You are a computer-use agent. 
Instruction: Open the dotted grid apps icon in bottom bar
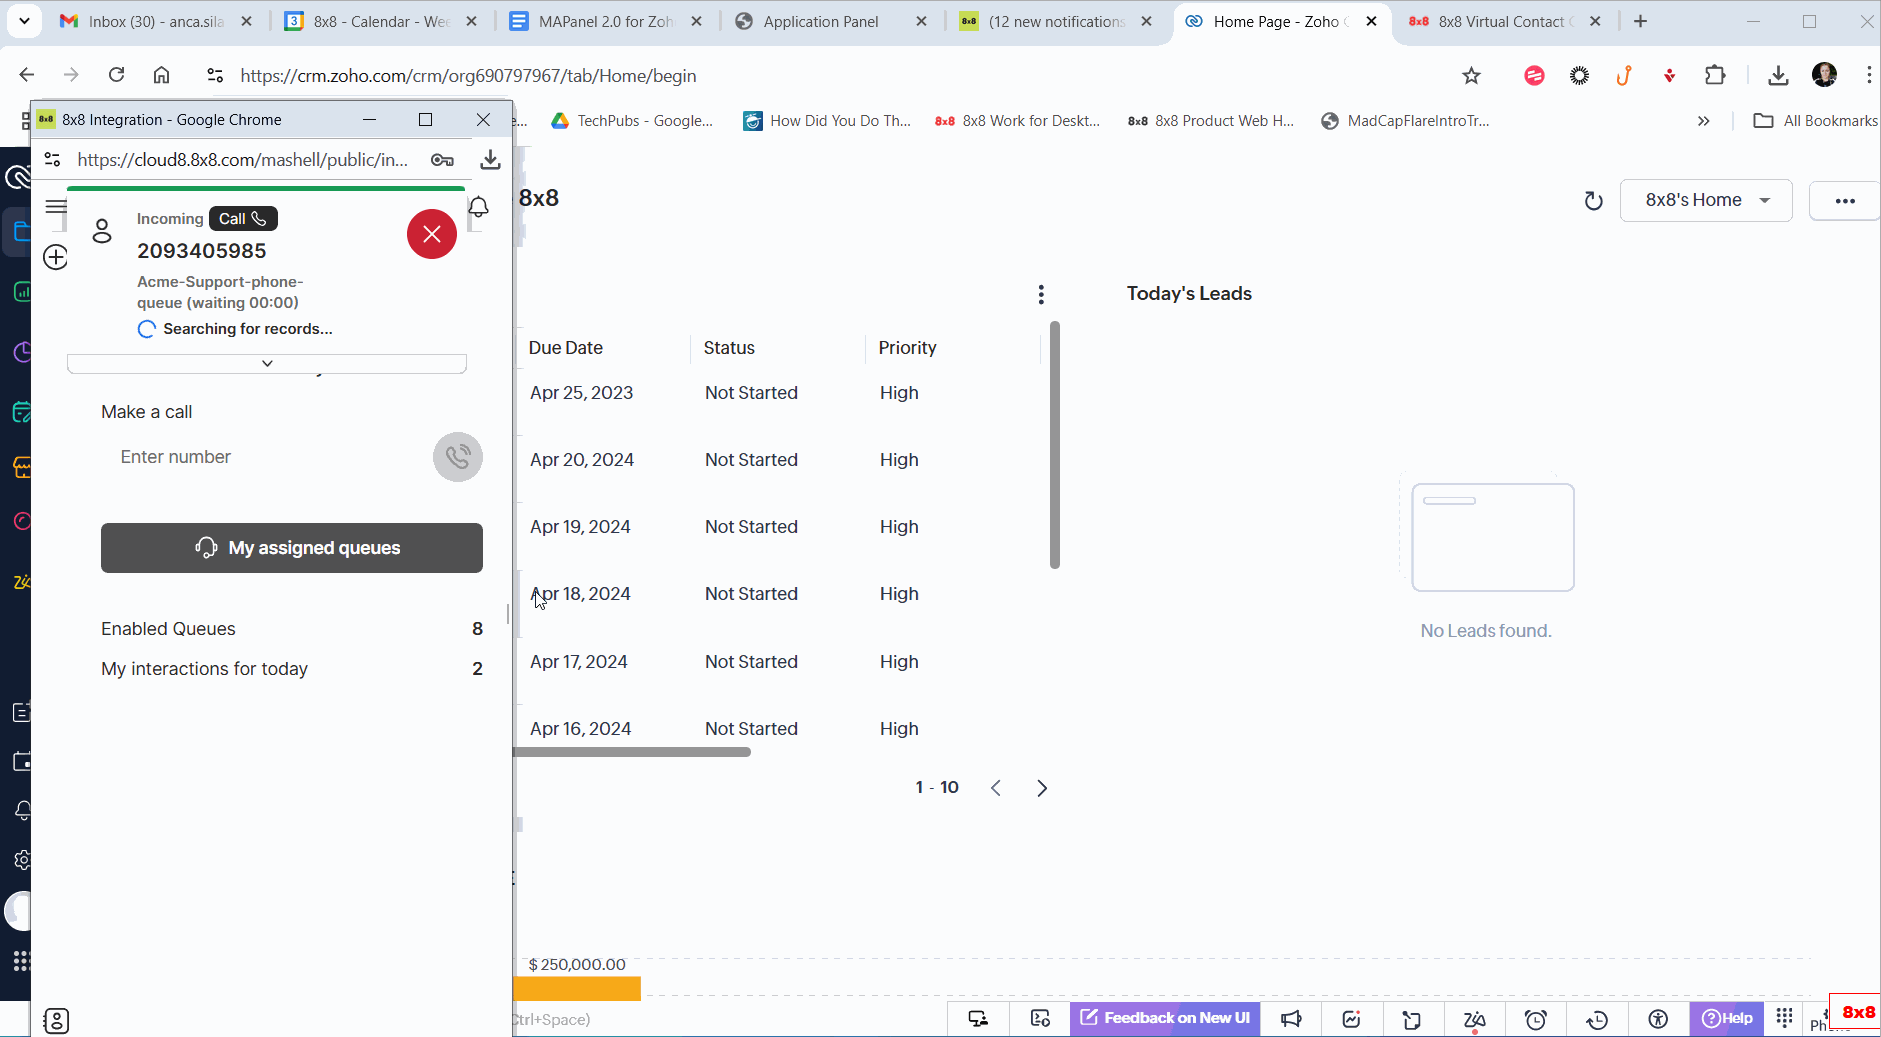[1785, 1018]
